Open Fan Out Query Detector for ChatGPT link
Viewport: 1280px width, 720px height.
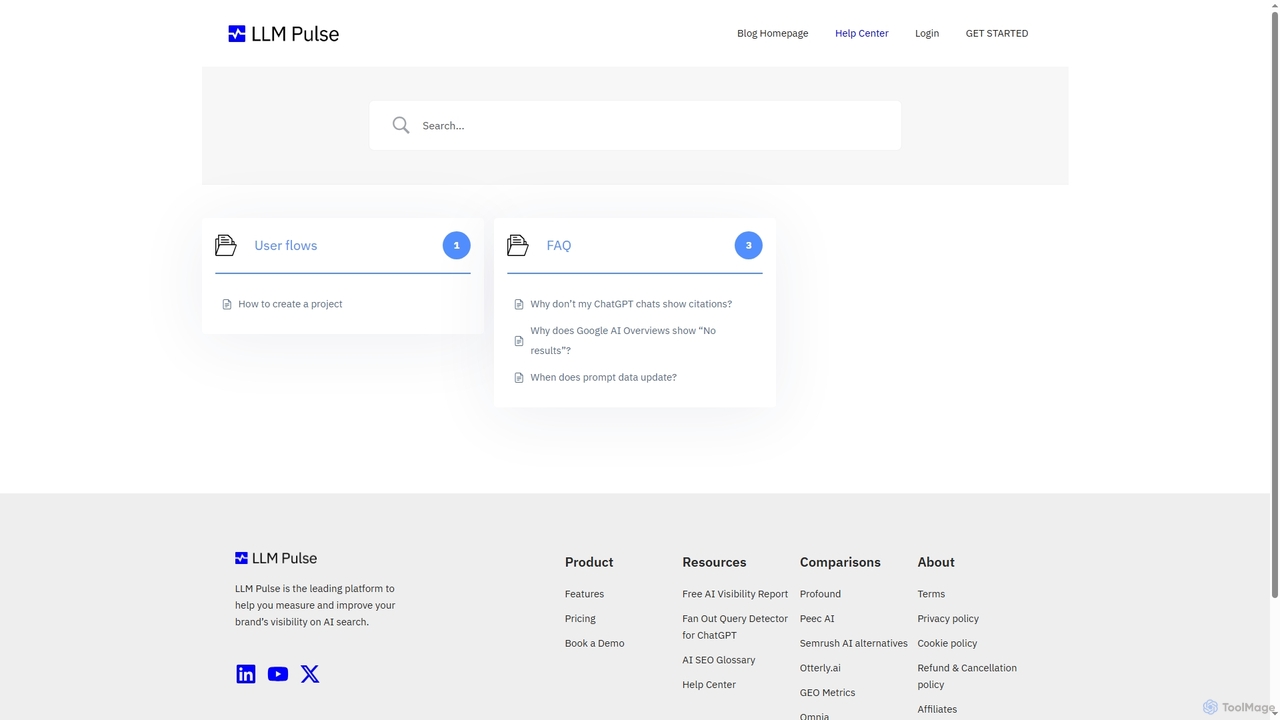735,627
